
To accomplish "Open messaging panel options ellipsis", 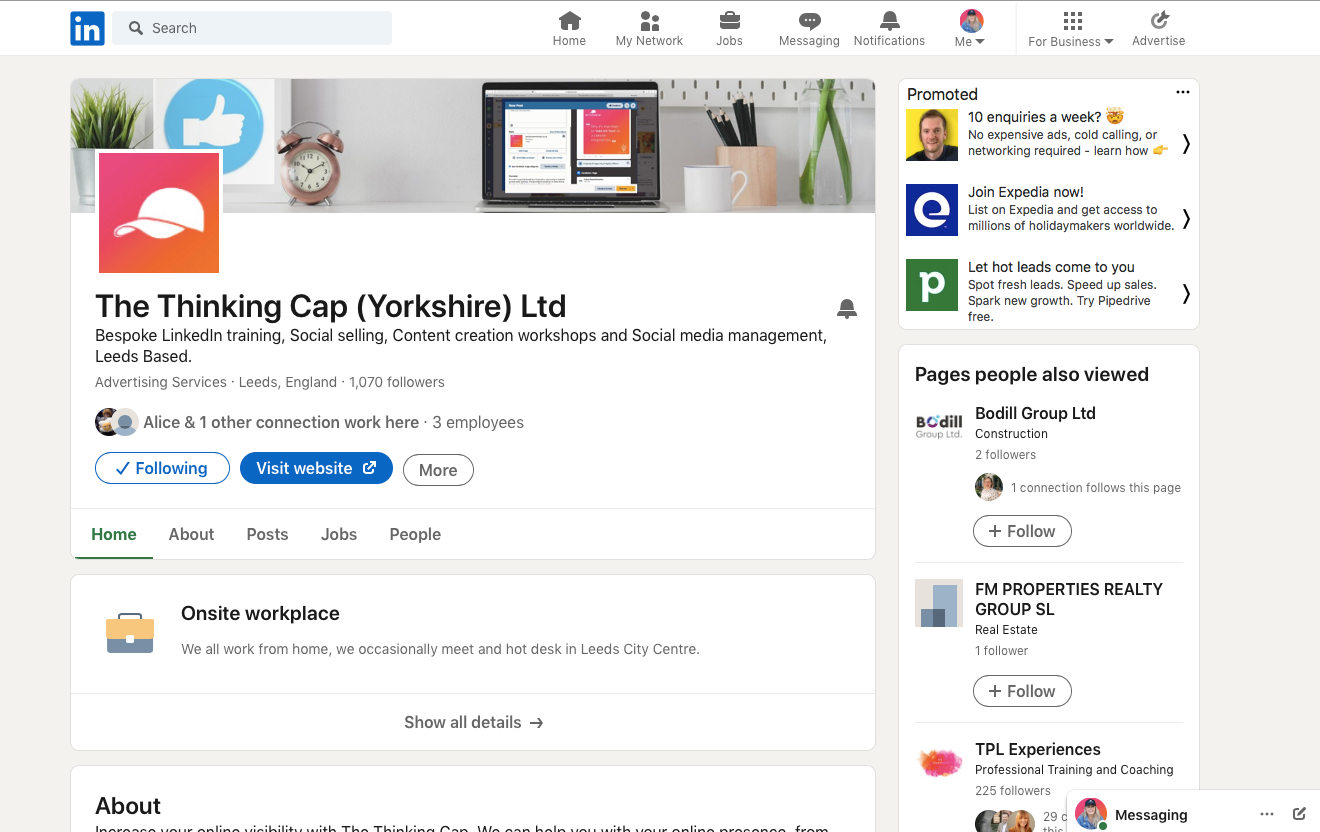I will (x=1267, y=814).
